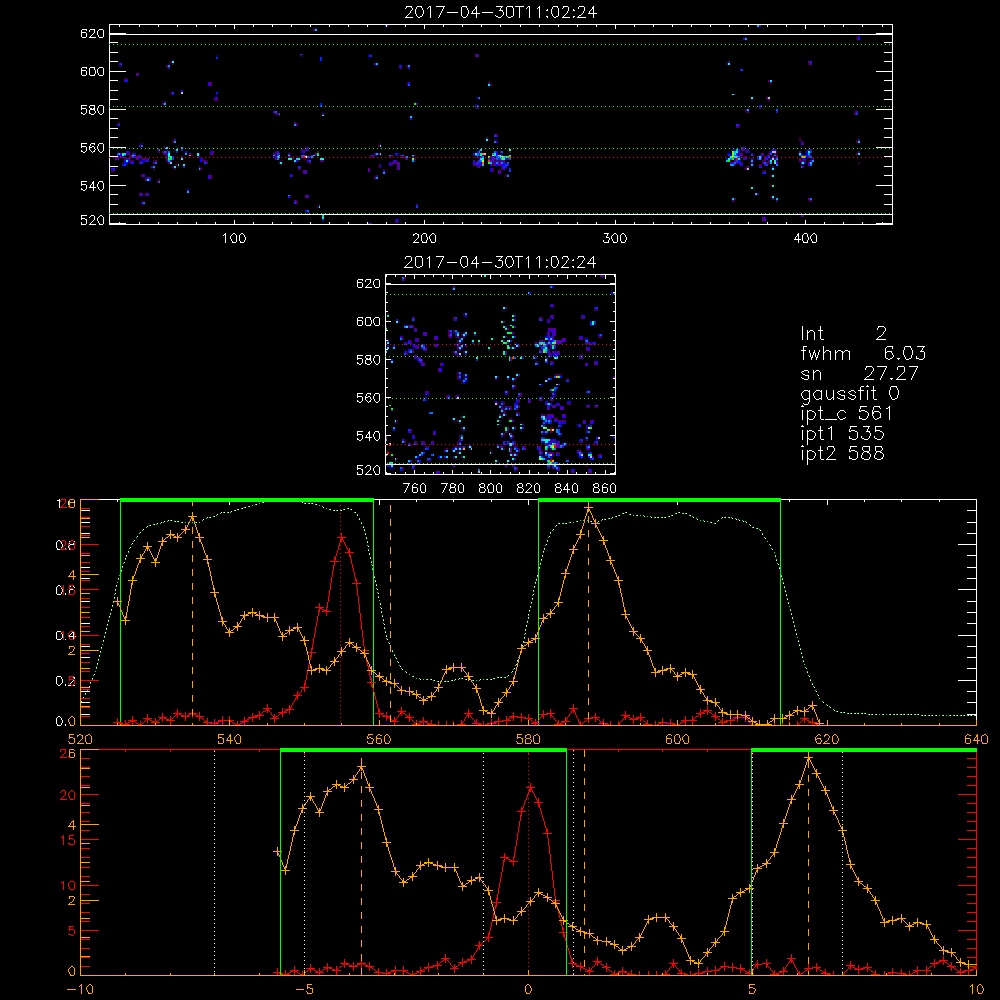This screenshot has width=1000, height=1000.
Task: Click x-axis label 100 on top plot
Action: point(234,239)
